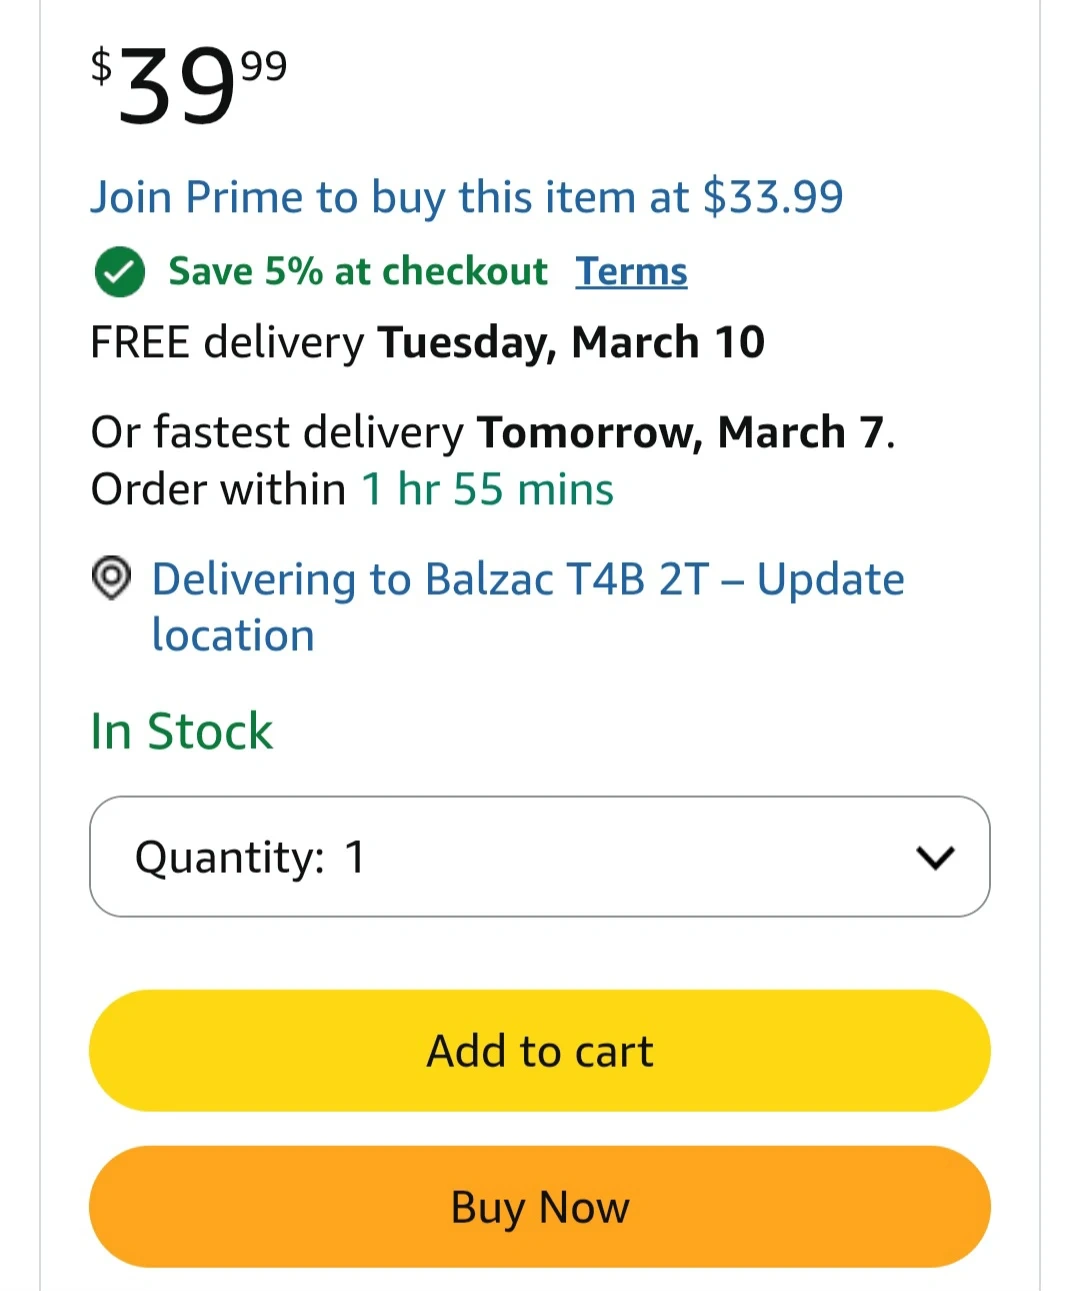
Task: Click the 1 hr 55 mins countdown
Action: tap(487, 490)
